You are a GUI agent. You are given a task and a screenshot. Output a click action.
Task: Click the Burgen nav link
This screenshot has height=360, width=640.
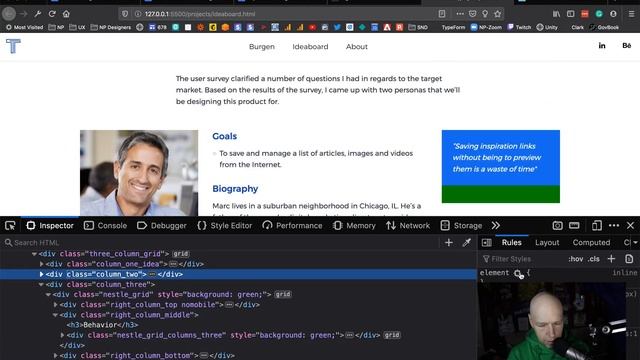pyautogui.click(x=262, y=47)
